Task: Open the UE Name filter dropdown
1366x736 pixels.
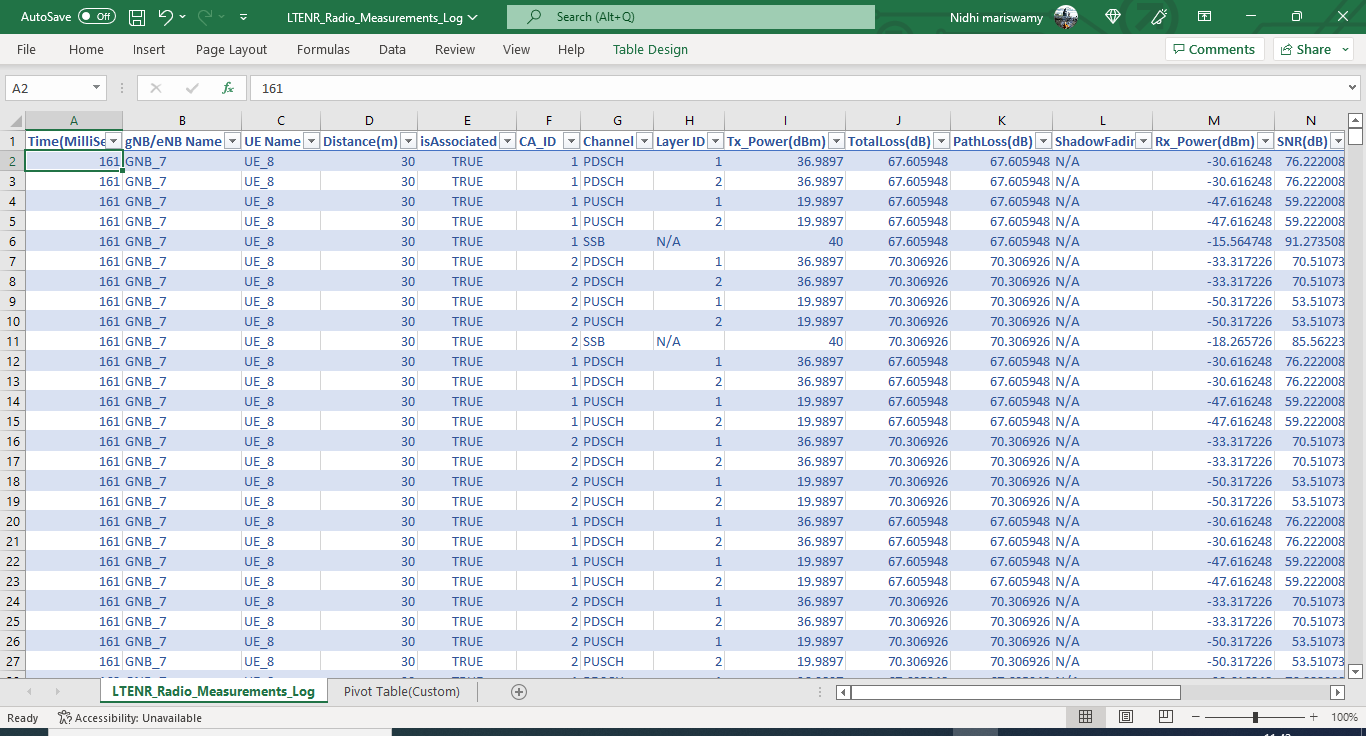Action: point(311,141)
